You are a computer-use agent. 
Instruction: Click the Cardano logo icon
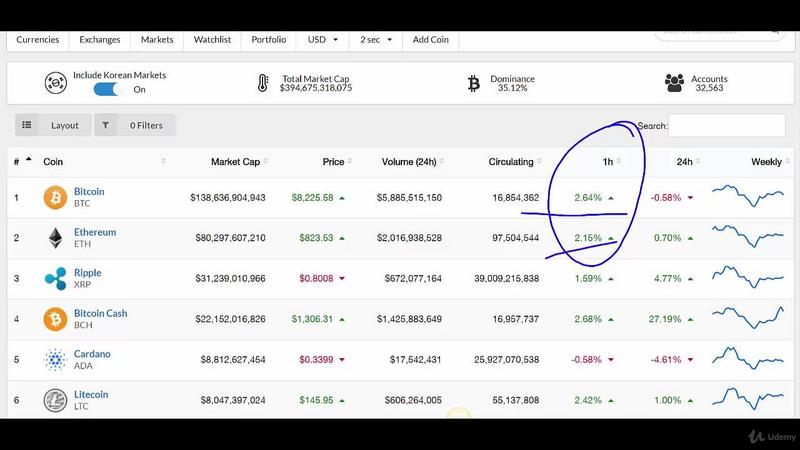[55, 360]
